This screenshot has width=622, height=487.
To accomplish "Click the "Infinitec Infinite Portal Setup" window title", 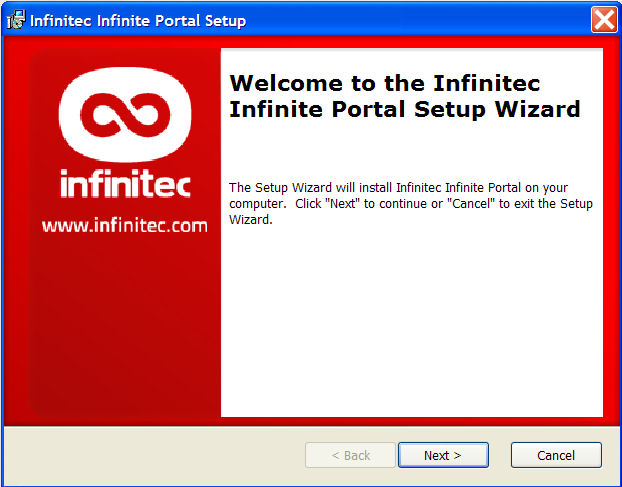I will [x=138, y=21].
